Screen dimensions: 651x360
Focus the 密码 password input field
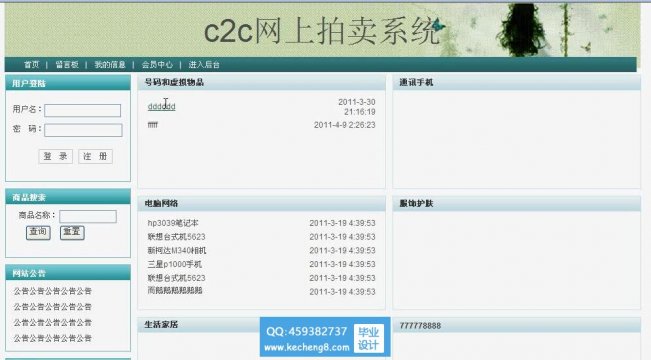(x=83, y=130)
